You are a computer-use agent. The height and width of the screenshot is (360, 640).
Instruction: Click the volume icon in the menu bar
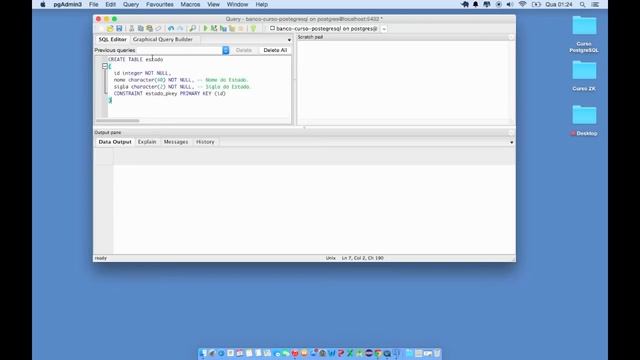[x=510, y=4]
